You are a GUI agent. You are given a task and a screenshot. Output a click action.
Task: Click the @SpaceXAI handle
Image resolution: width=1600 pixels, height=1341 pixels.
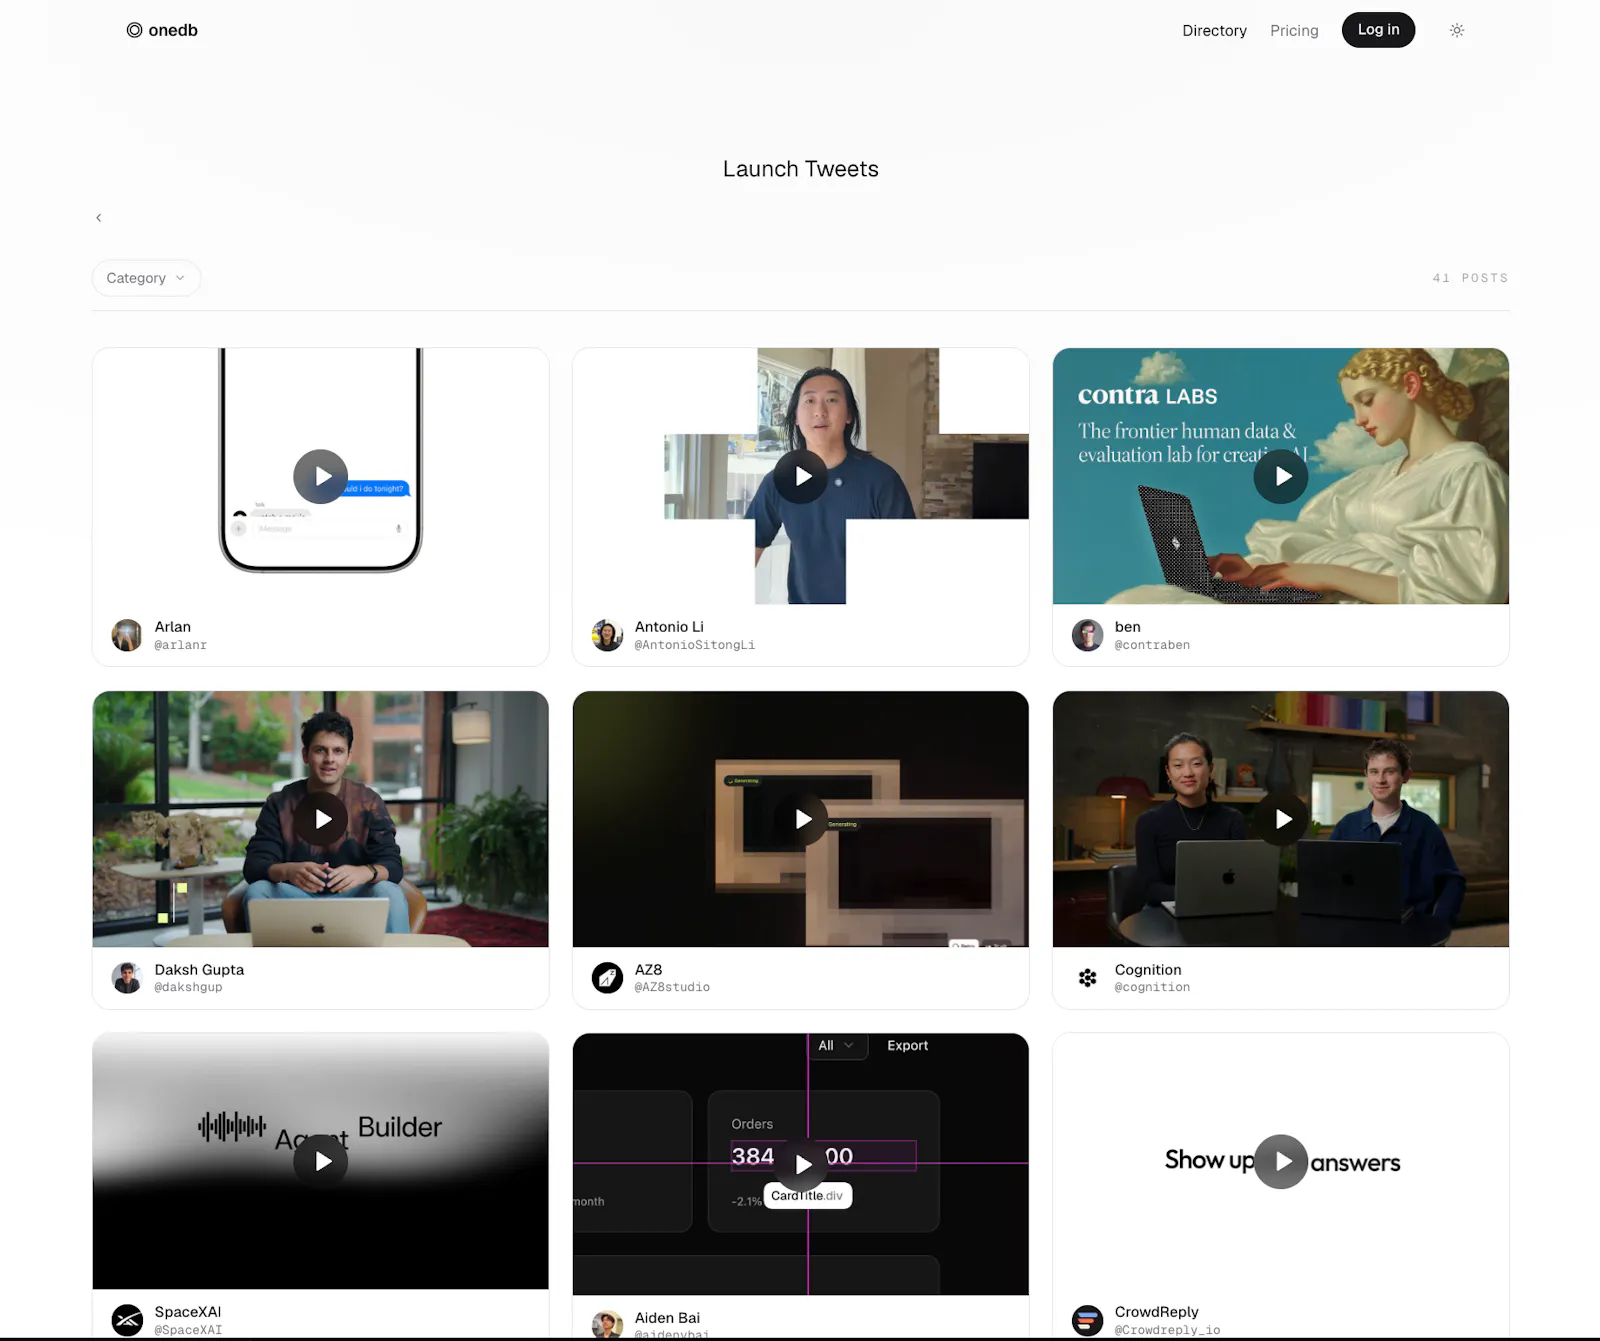[188, 1330]
